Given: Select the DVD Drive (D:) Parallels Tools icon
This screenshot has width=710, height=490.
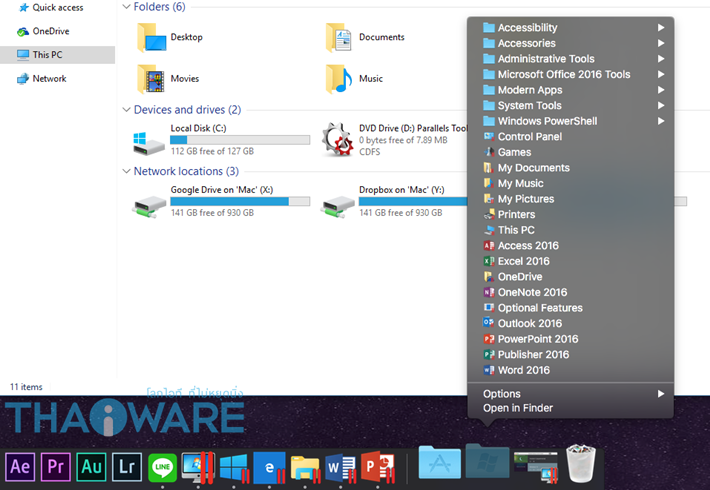Looking at the screenshot, I should pyautogui.click(x=337, y=140).
